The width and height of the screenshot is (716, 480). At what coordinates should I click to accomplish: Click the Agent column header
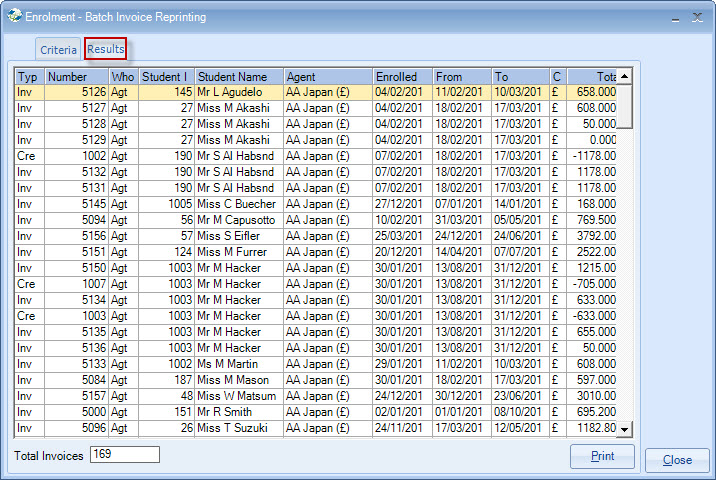pyautogui.click(x=327, y=76)
